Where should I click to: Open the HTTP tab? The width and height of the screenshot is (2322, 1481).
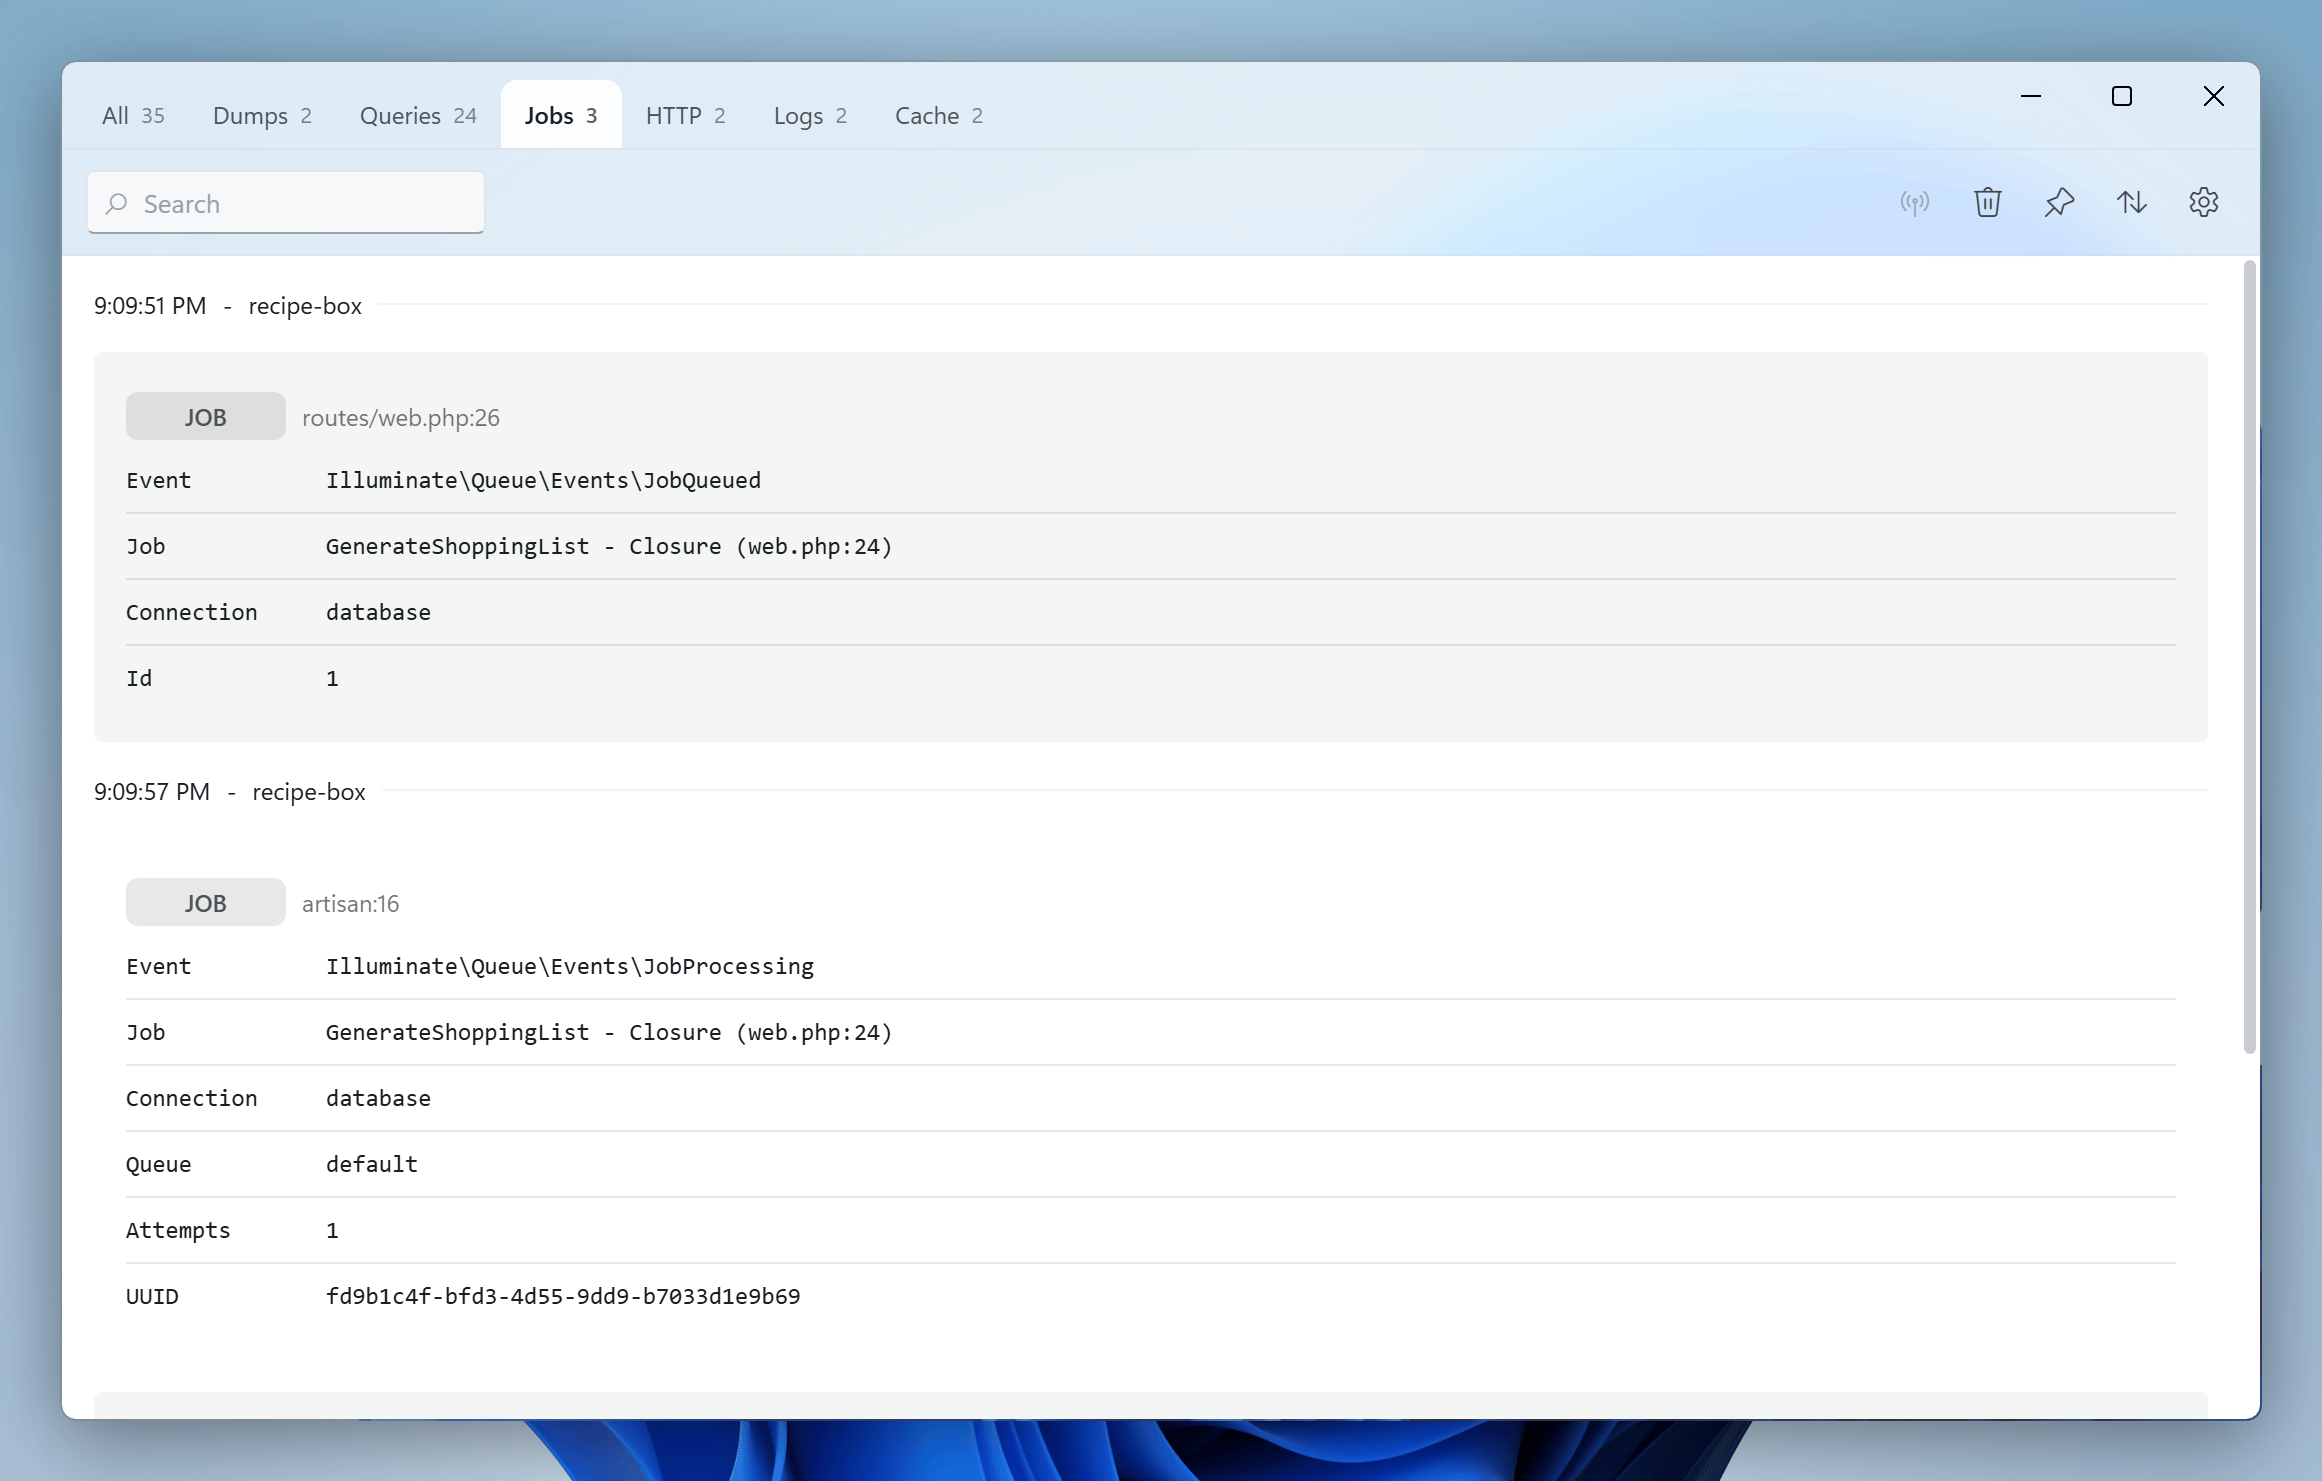point(686,116)
